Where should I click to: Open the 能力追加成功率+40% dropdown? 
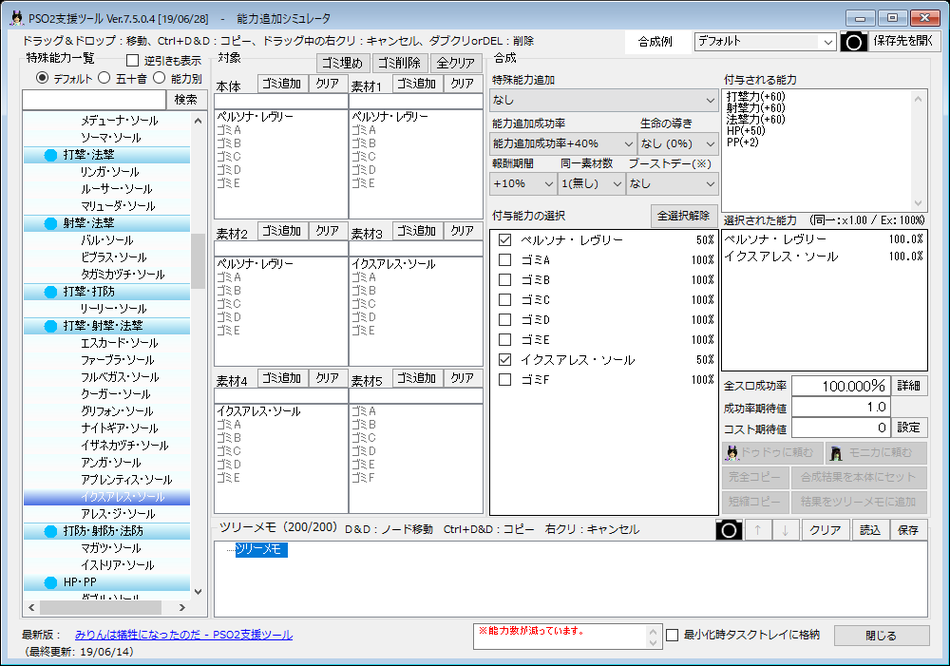pyautogui.click(x=562, y=144)
